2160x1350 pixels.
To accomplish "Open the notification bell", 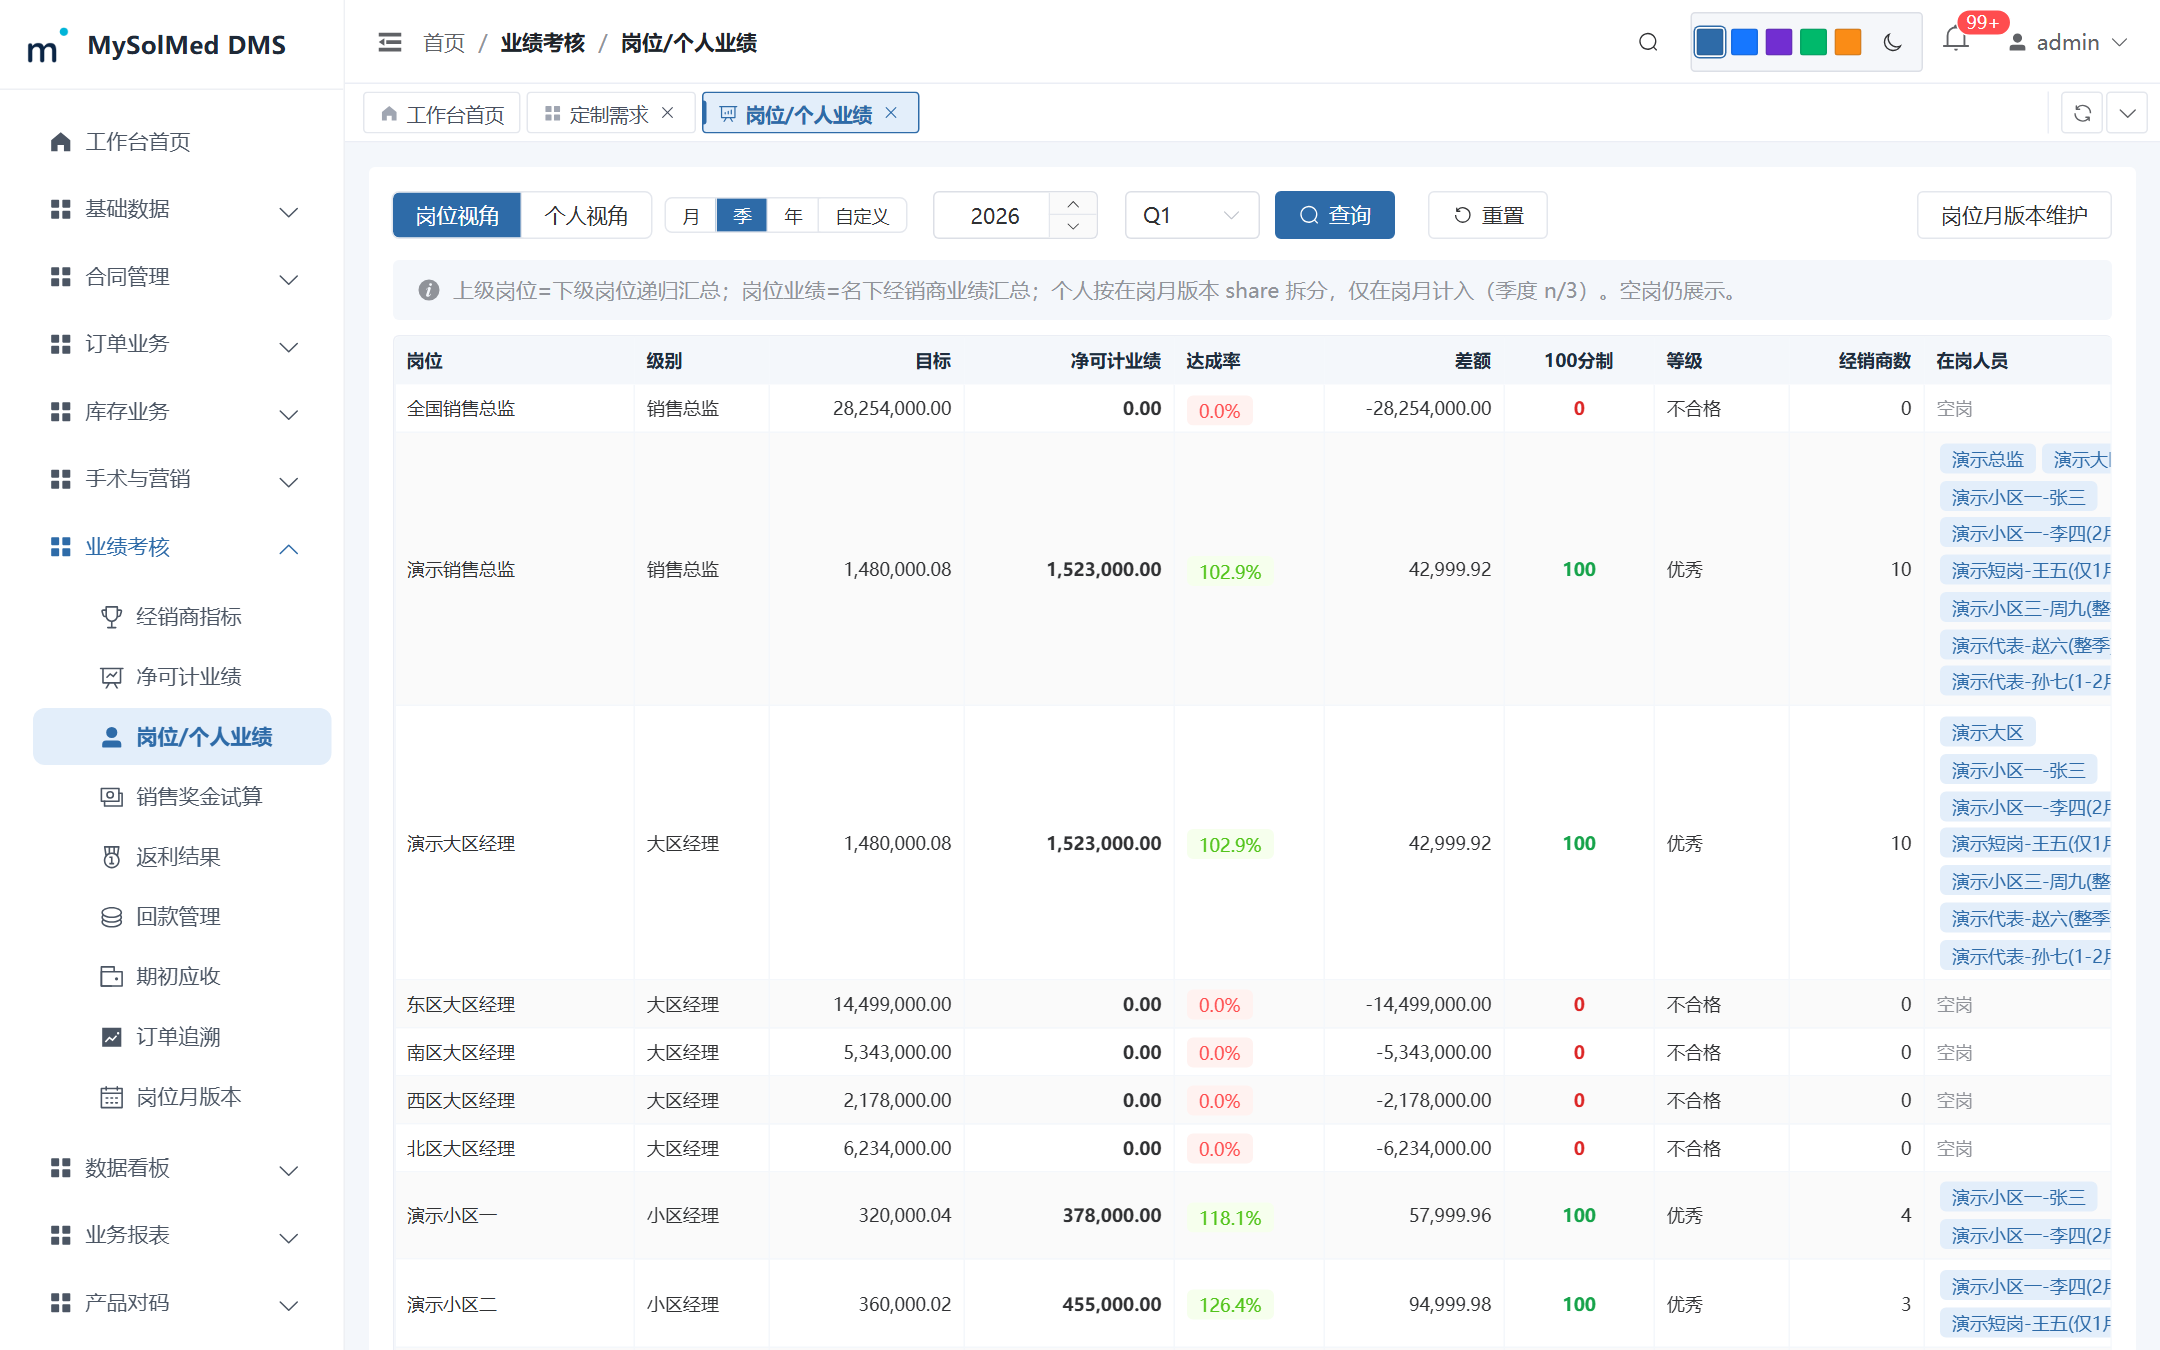I will click(1956, 40).
